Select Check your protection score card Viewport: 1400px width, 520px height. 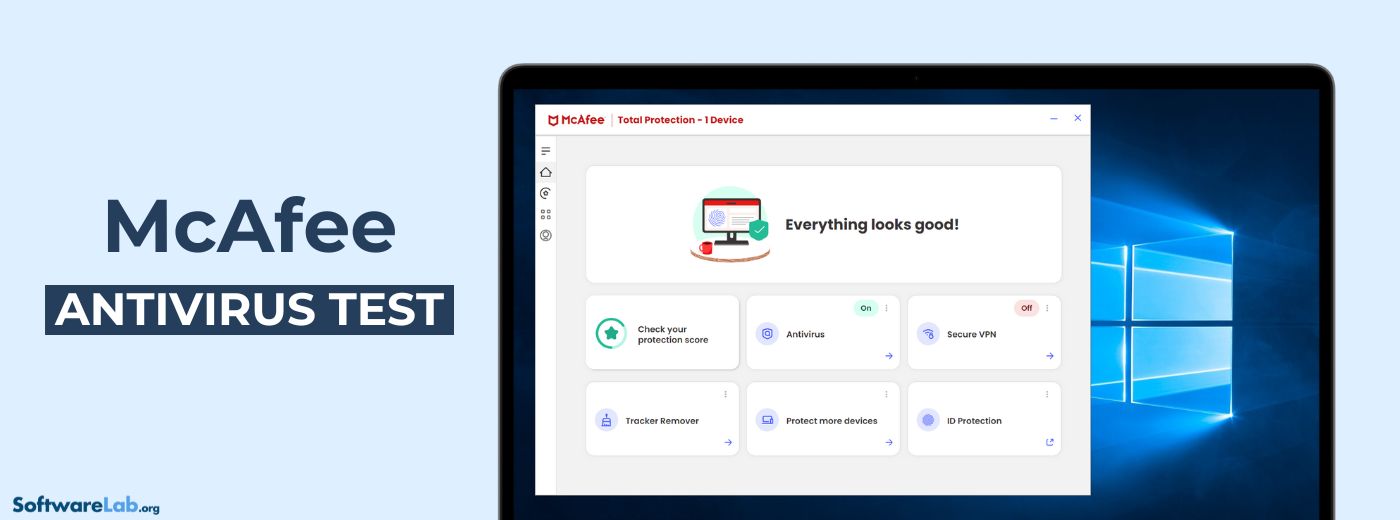point(662,333)
